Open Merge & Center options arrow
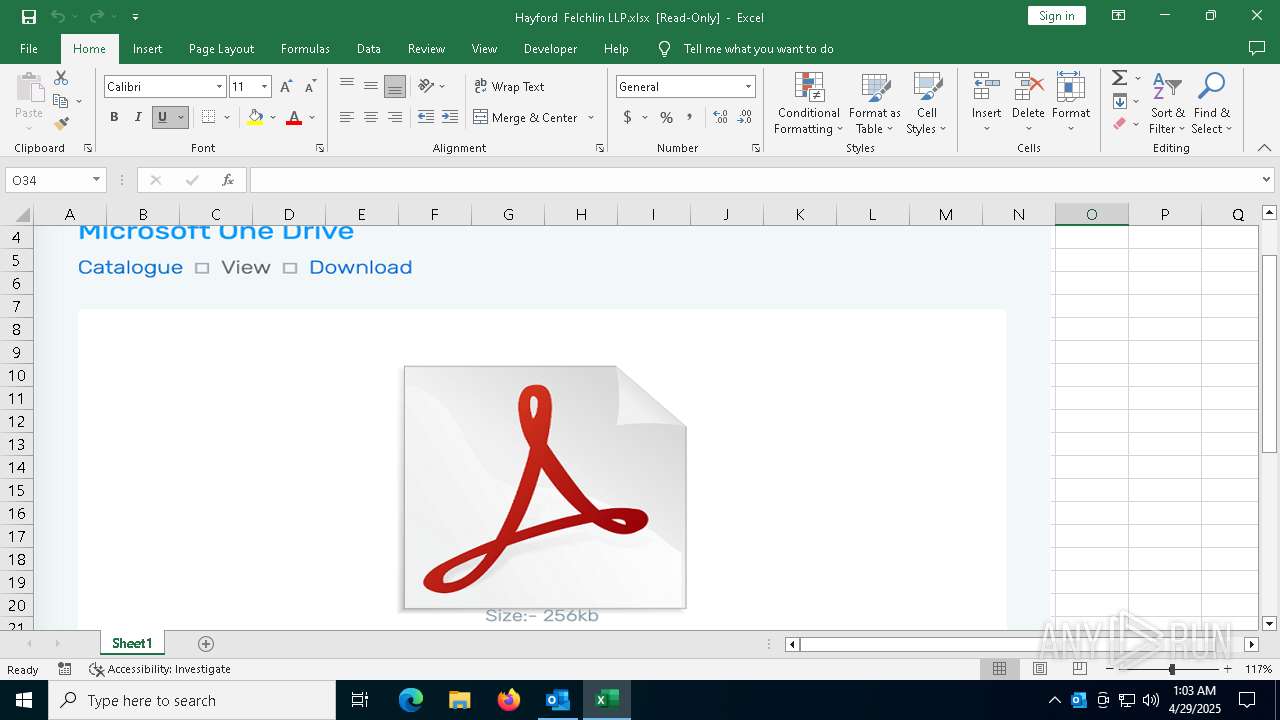The image size is (1280, 720). [x=591, y=117]
